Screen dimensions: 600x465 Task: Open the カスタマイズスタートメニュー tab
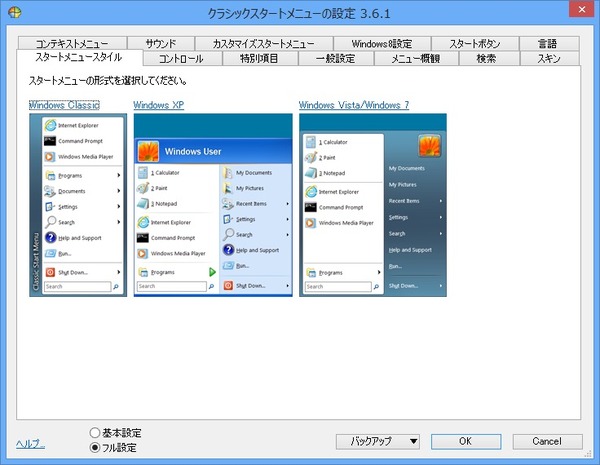pyautogui.click(x=264, y=43)
